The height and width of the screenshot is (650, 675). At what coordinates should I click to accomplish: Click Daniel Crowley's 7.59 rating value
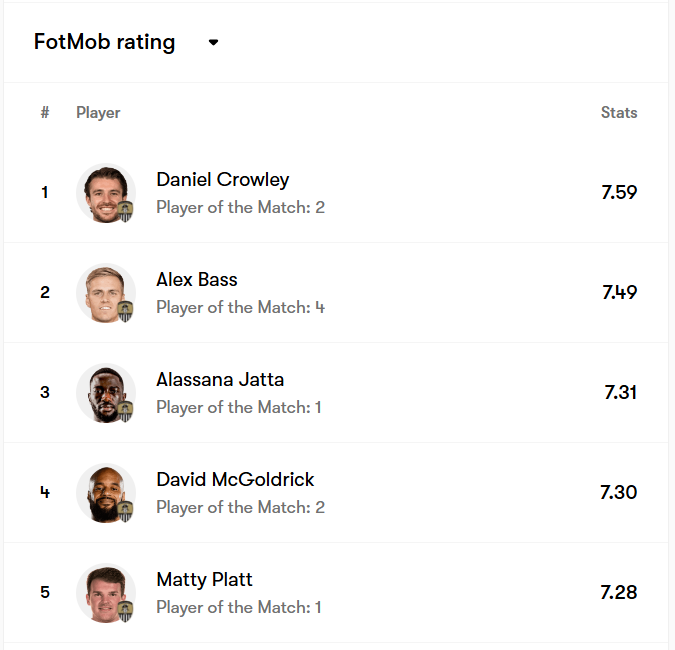619,192
